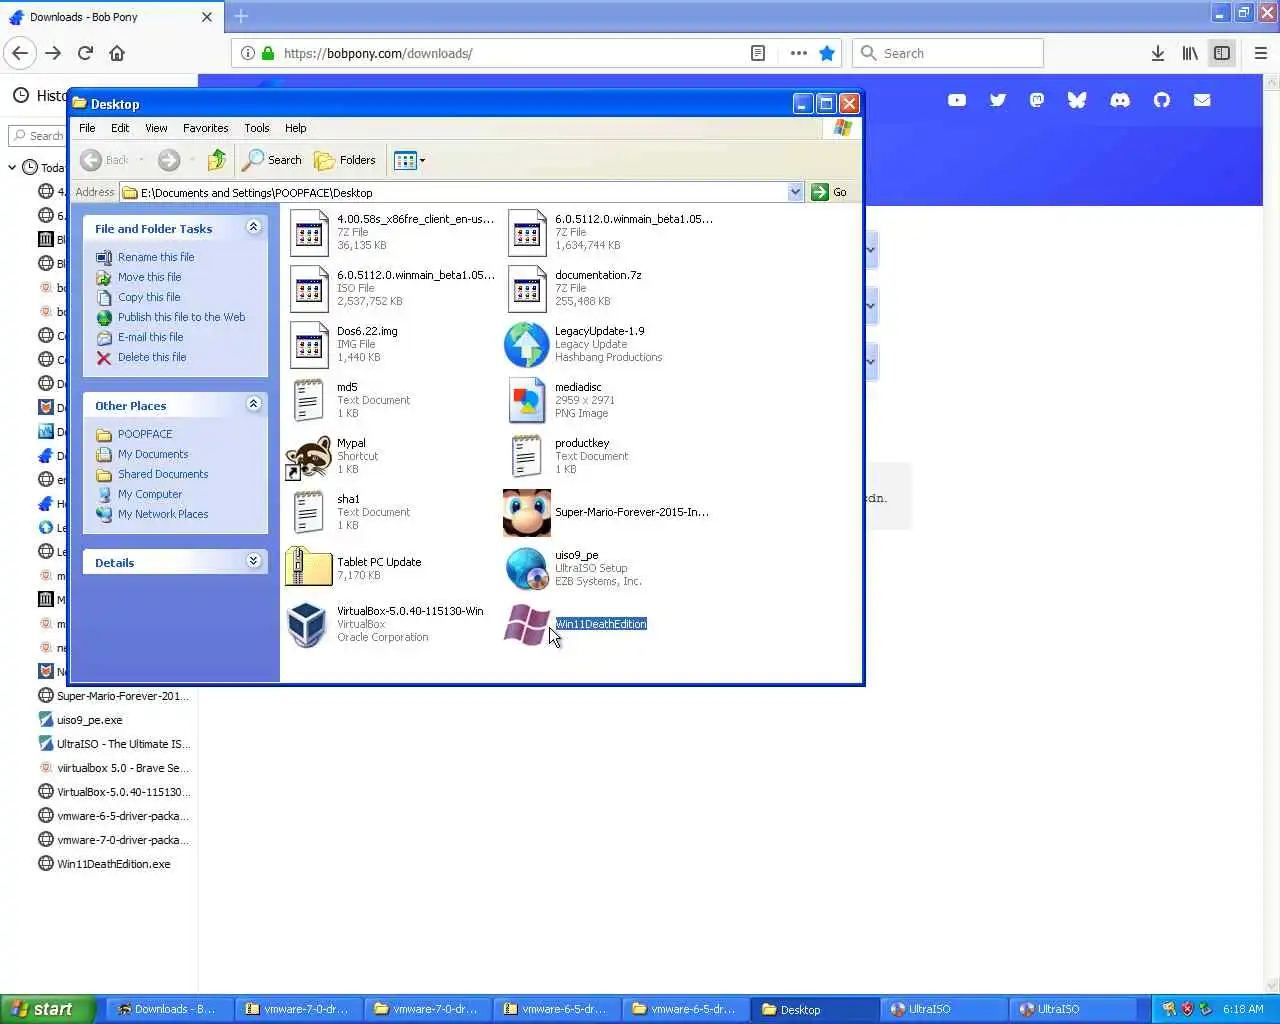
Task: Select the Win11DeathEdition file icon
Action: pos(526,624)
